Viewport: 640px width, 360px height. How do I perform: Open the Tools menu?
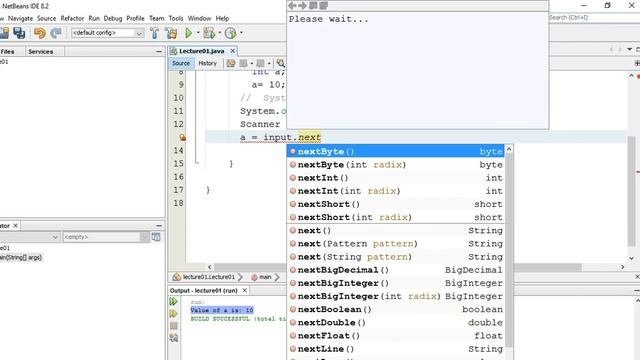pos(176,18)
